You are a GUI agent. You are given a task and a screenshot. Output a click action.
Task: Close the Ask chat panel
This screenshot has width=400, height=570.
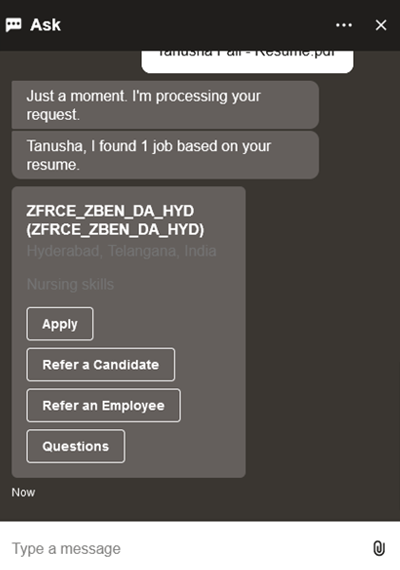click(x=381, y=25)
